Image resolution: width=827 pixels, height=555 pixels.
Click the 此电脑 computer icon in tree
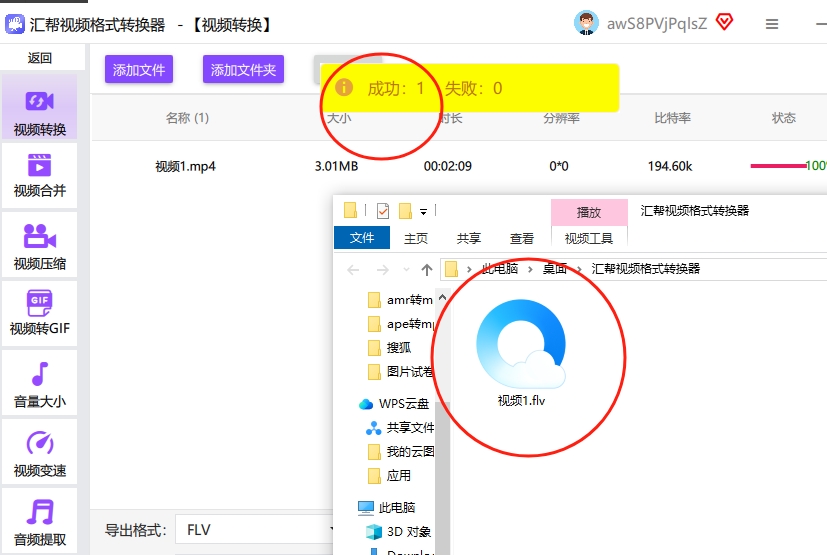pyautogui.click(x=366, y=508)
